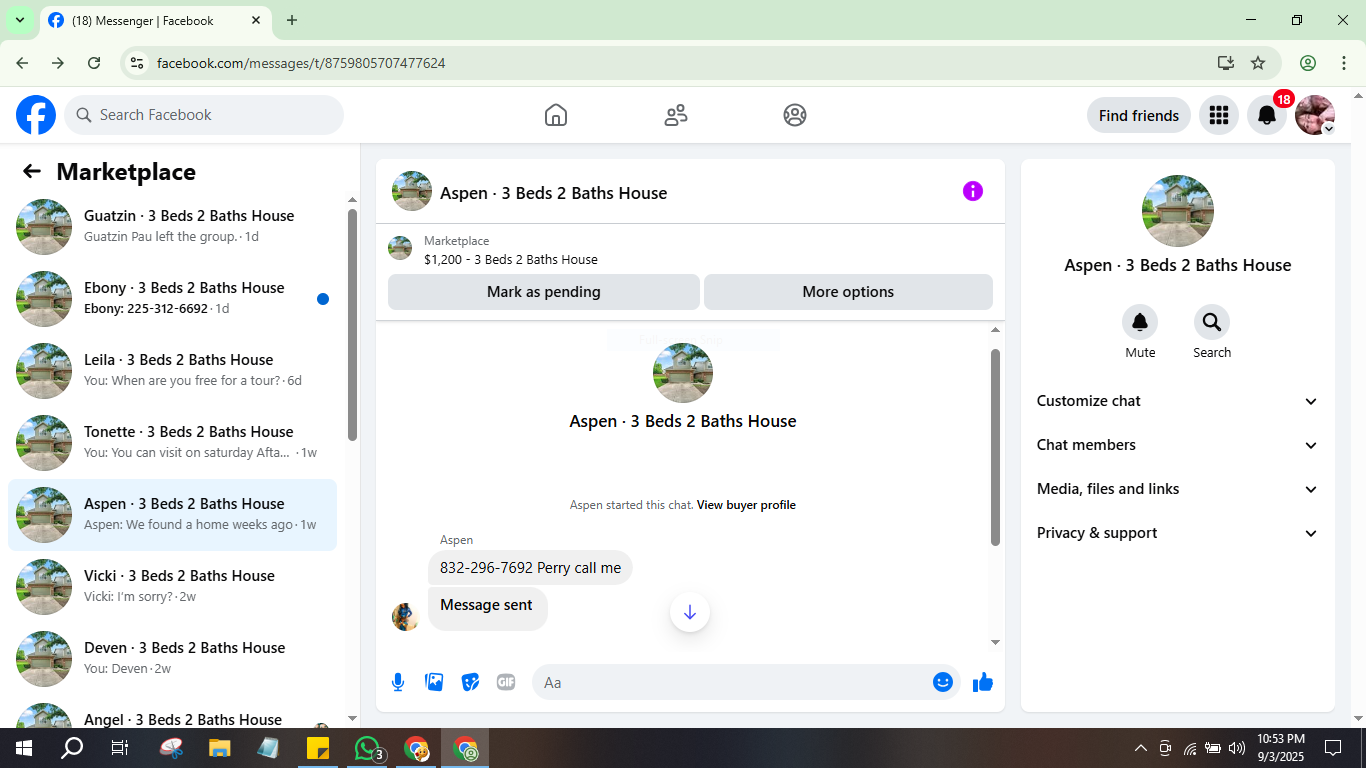Click the Chrome address bar URL
This screenshot has height=768, width=1366.
[301, 63]
